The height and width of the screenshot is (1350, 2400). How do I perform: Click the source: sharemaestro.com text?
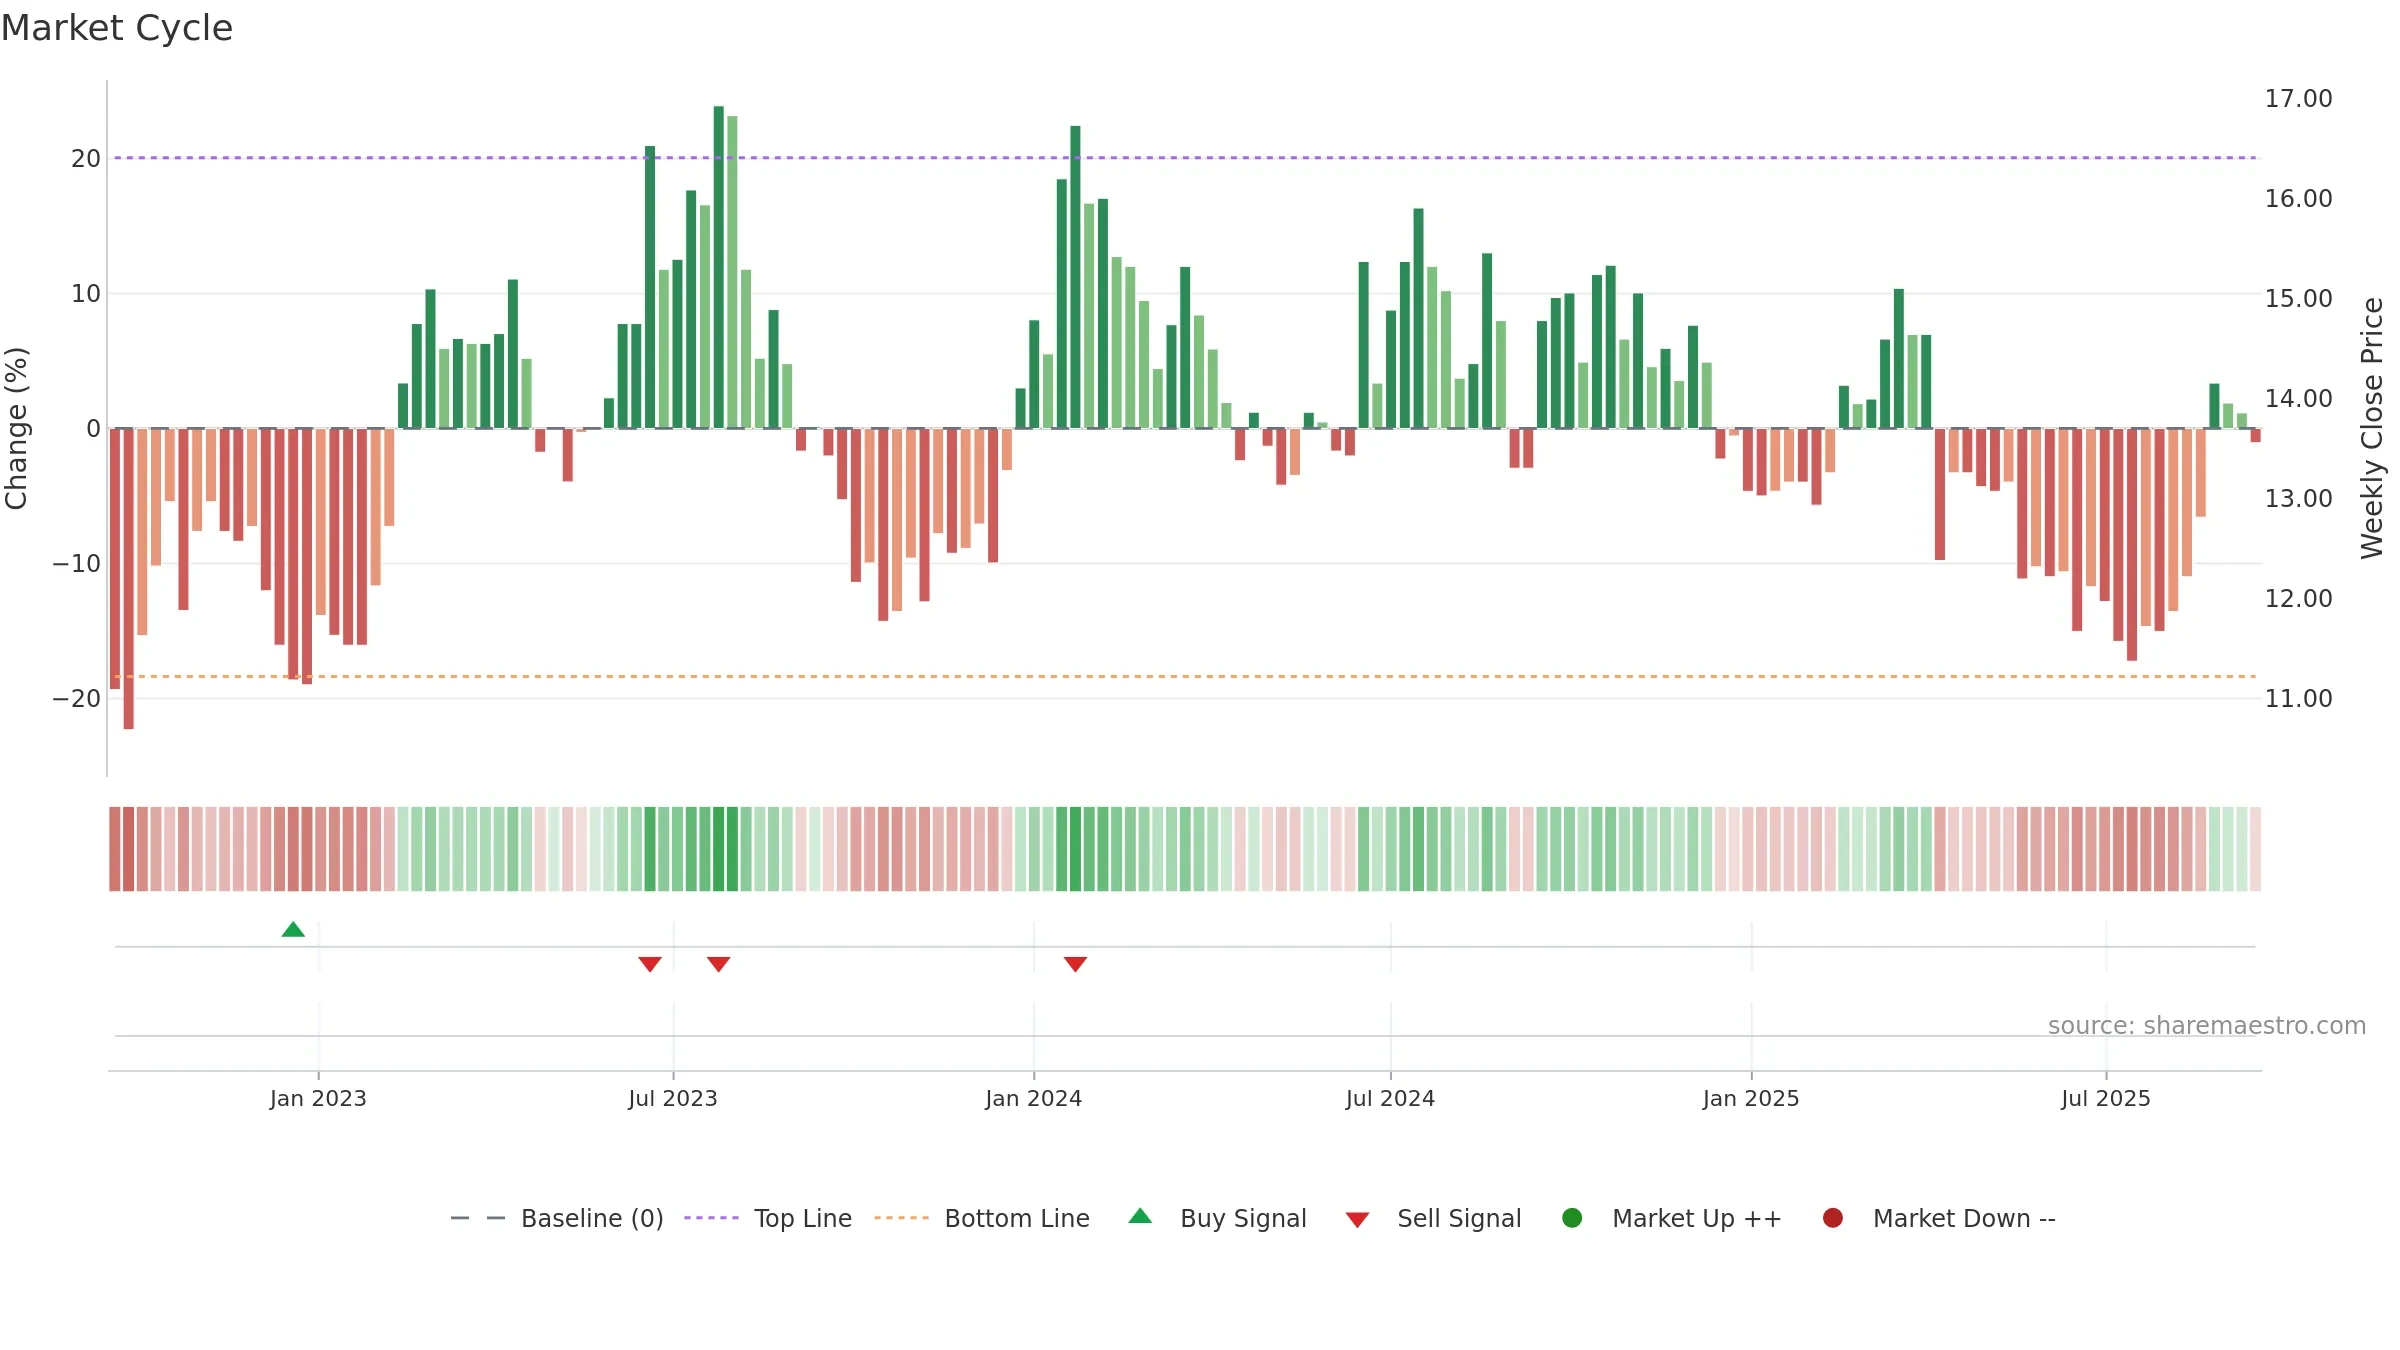point(2207,1026)
